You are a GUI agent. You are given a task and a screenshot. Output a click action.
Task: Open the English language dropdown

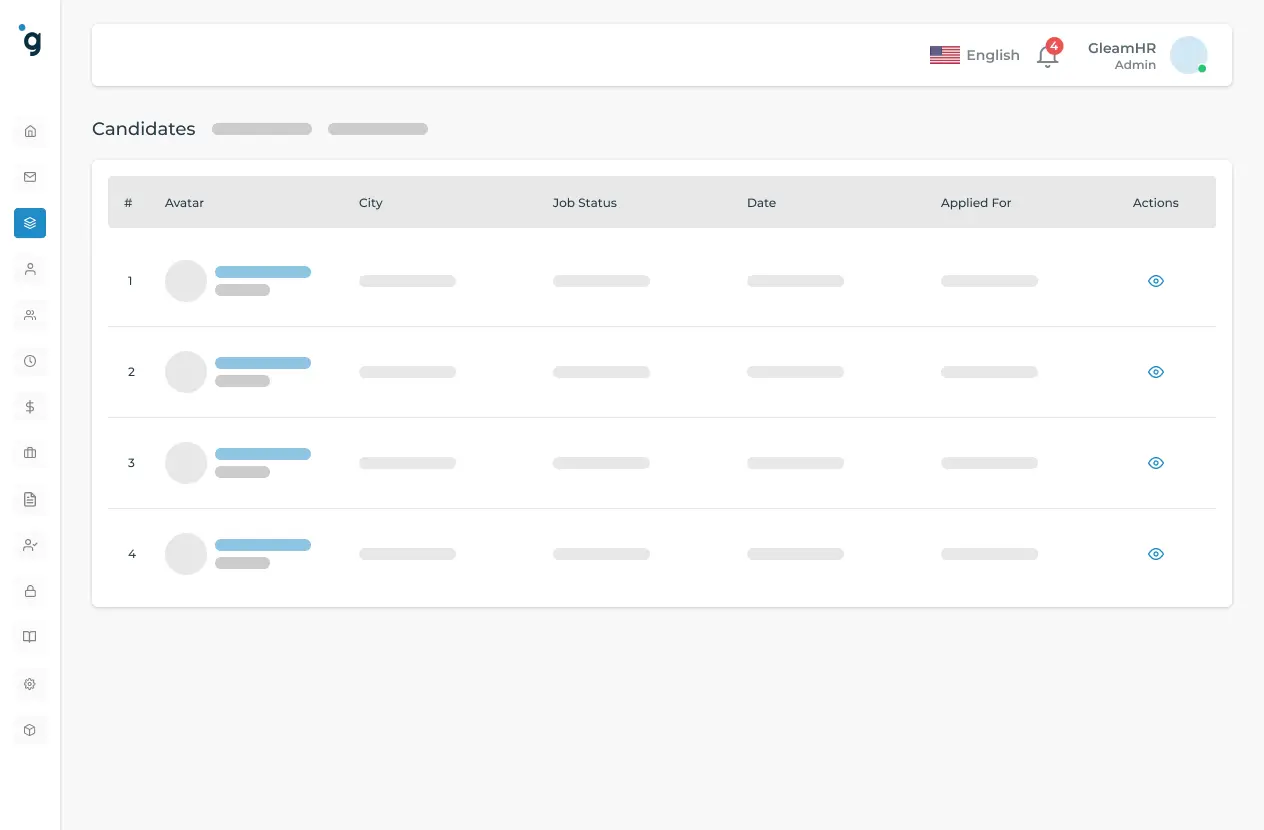coord(975,55)
